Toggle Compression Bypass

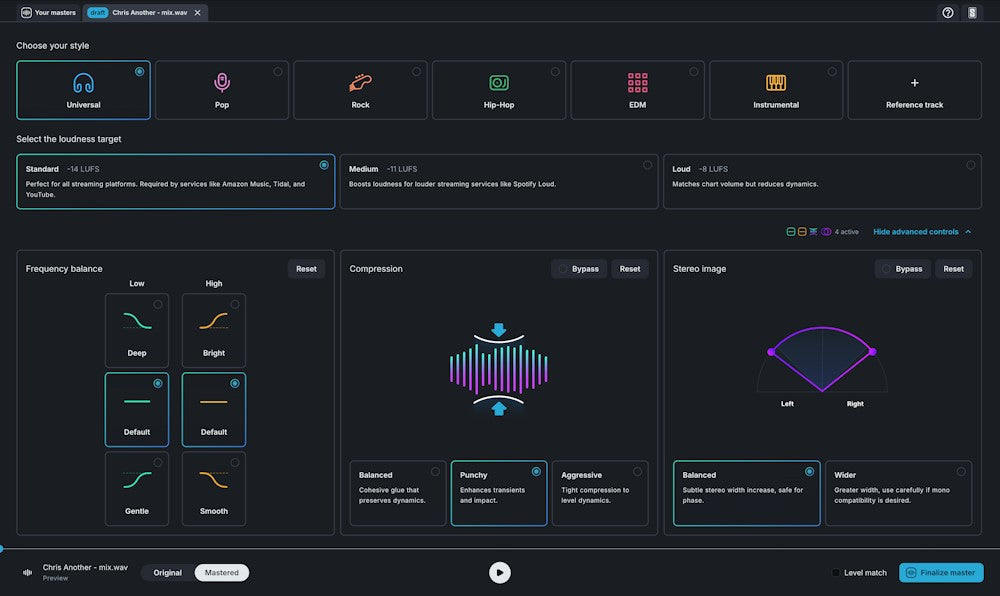579,269
